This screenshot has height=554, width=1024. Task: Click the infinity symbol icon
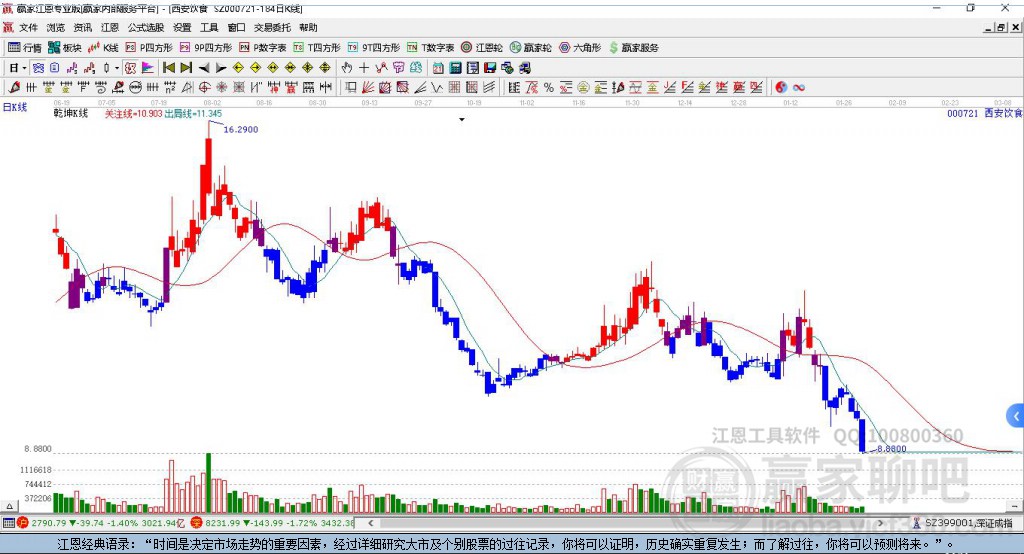tap(798, 88)
